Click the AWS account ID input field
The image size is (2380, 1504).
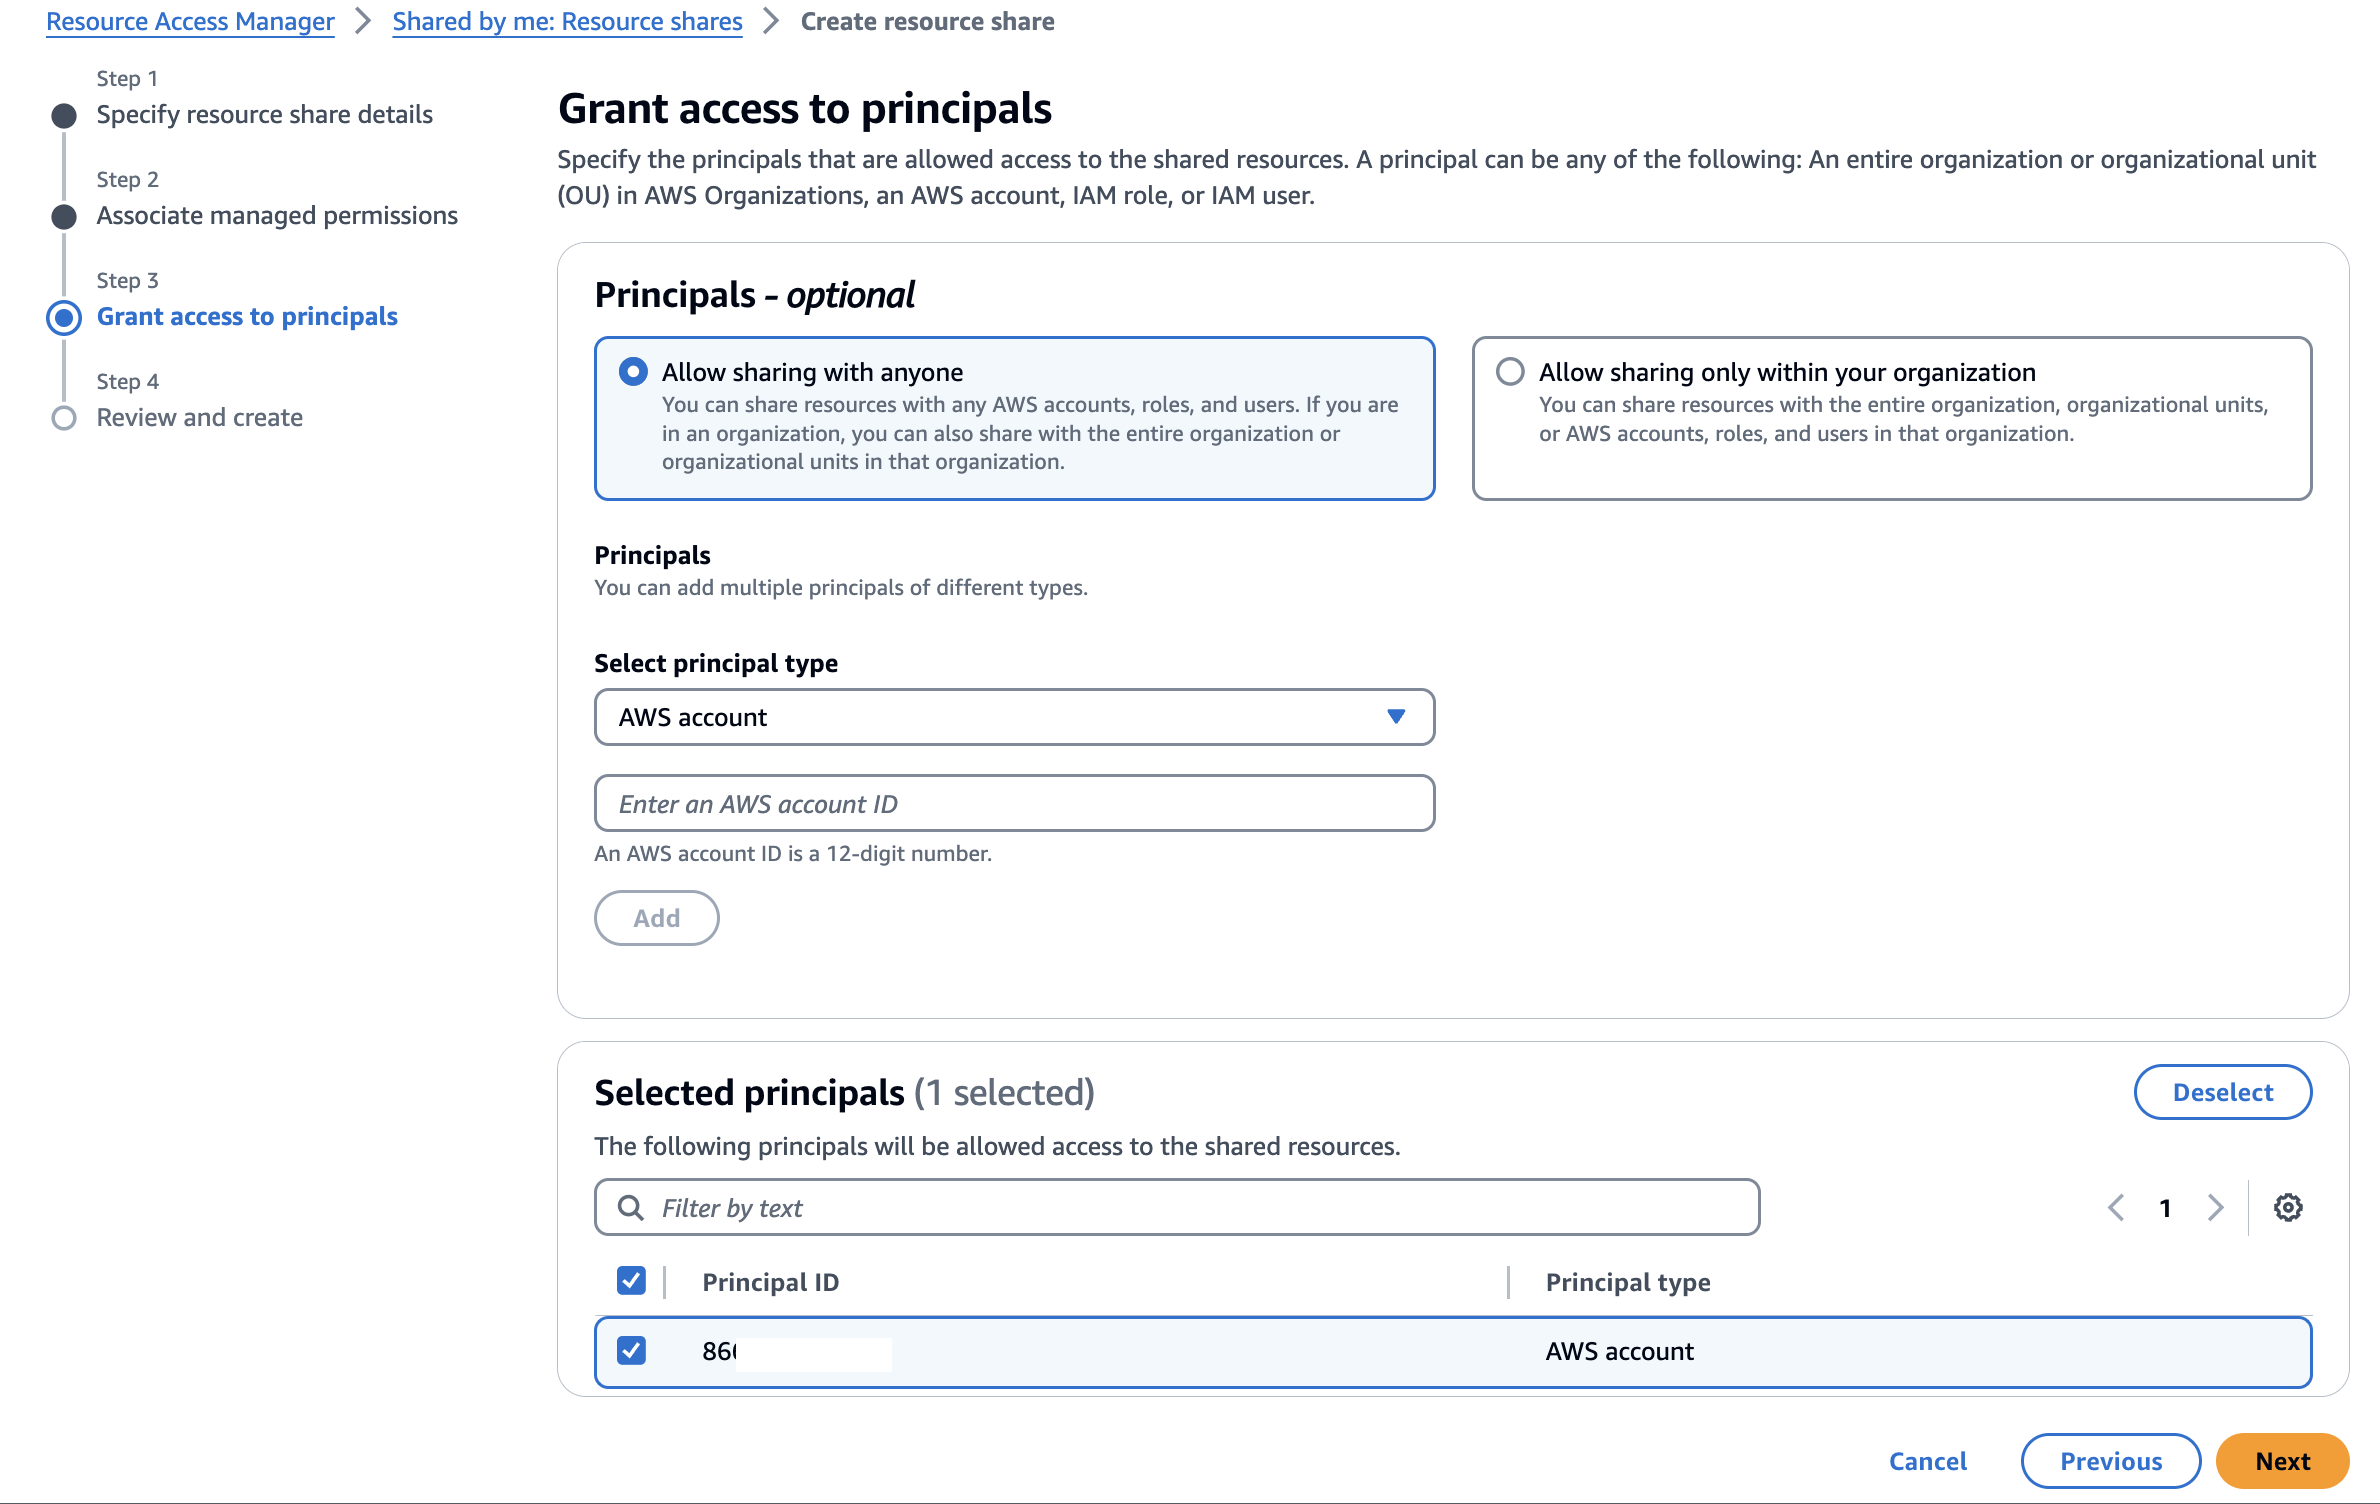tap(1014, 803)
